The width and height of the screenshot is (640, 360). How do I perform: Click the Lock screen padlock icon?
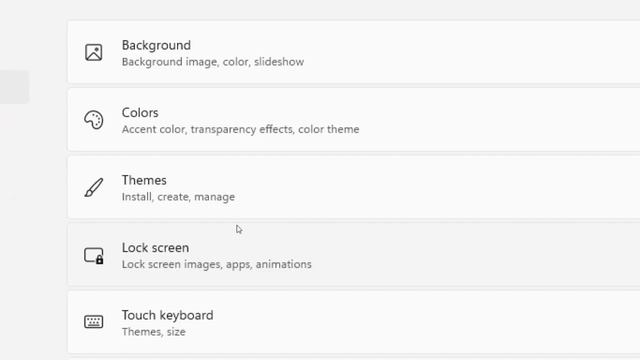tap(94, 256)
